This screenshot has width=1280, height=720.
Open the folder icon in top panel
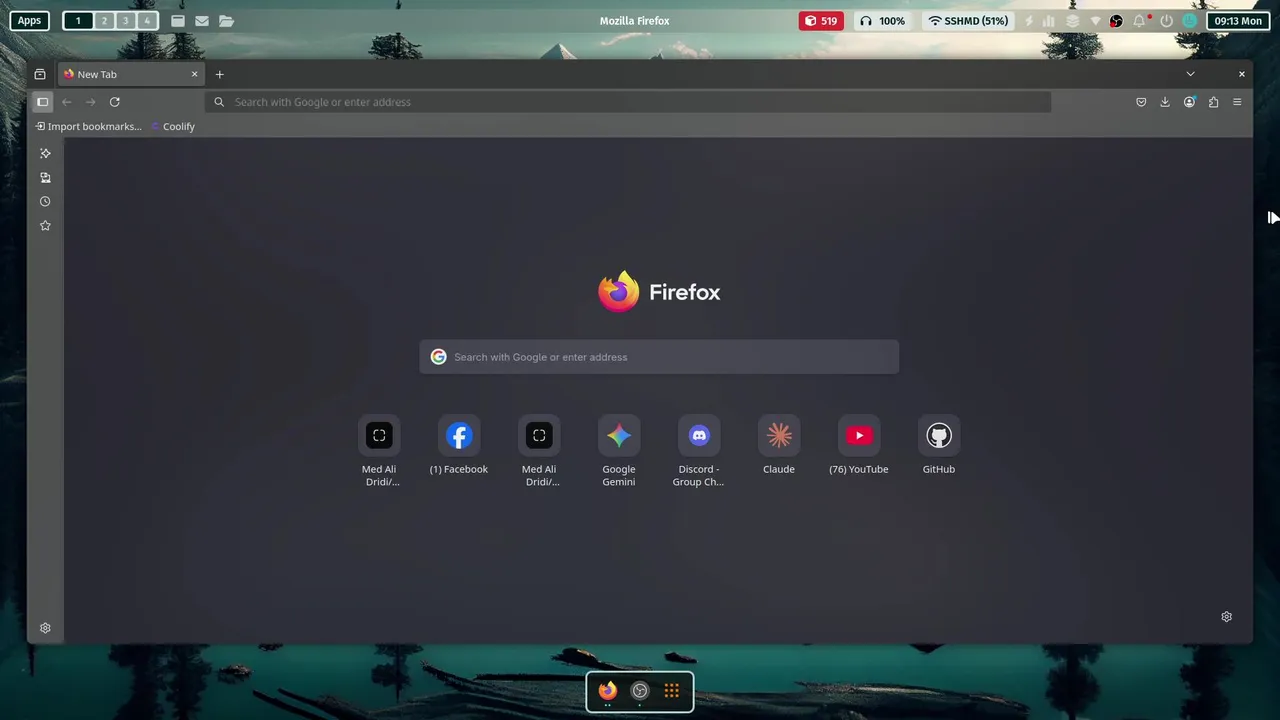tap(226, 20)
